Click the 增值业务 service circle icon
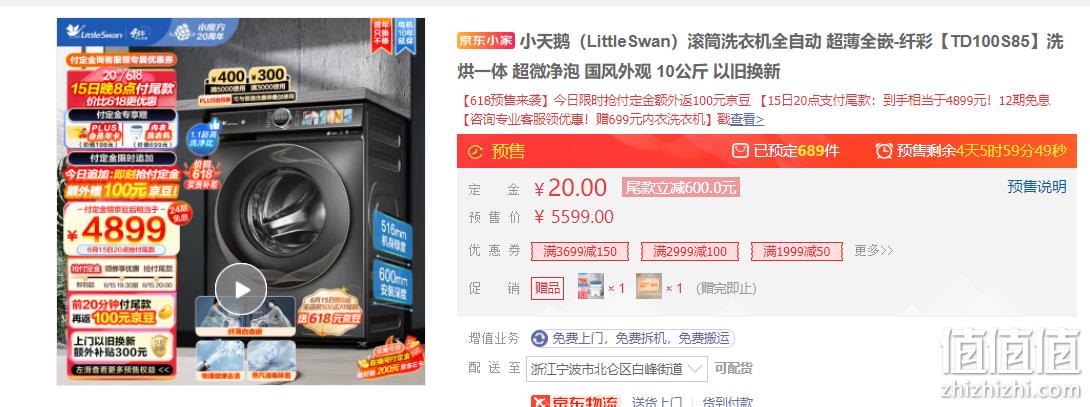The image size is (1090, 407). click(x=539, y=339)
